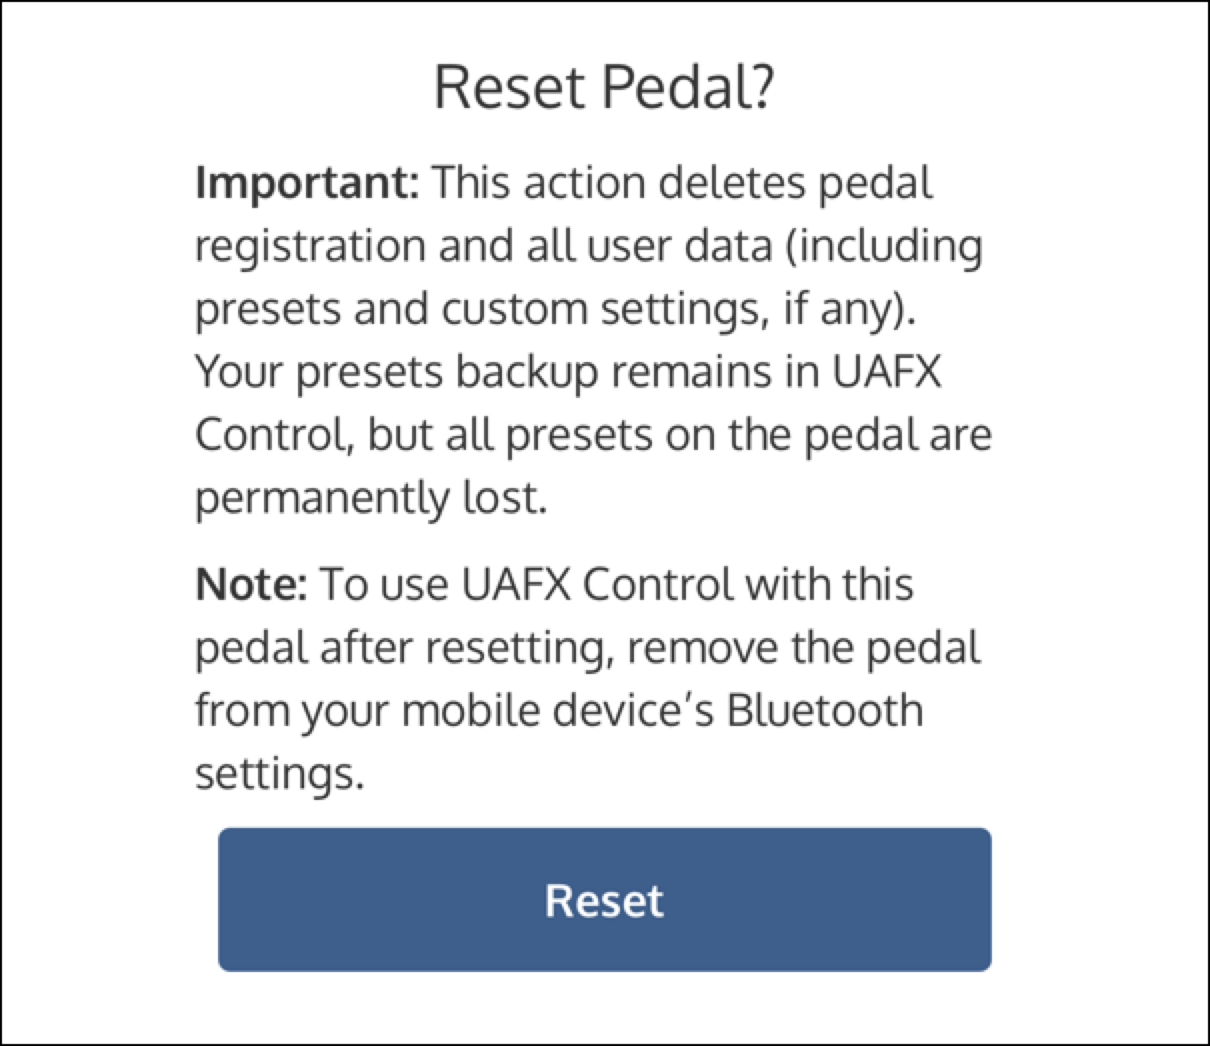Click "UAFX" after "backup remains in"

pyautogui.click(x=886, y=372)
